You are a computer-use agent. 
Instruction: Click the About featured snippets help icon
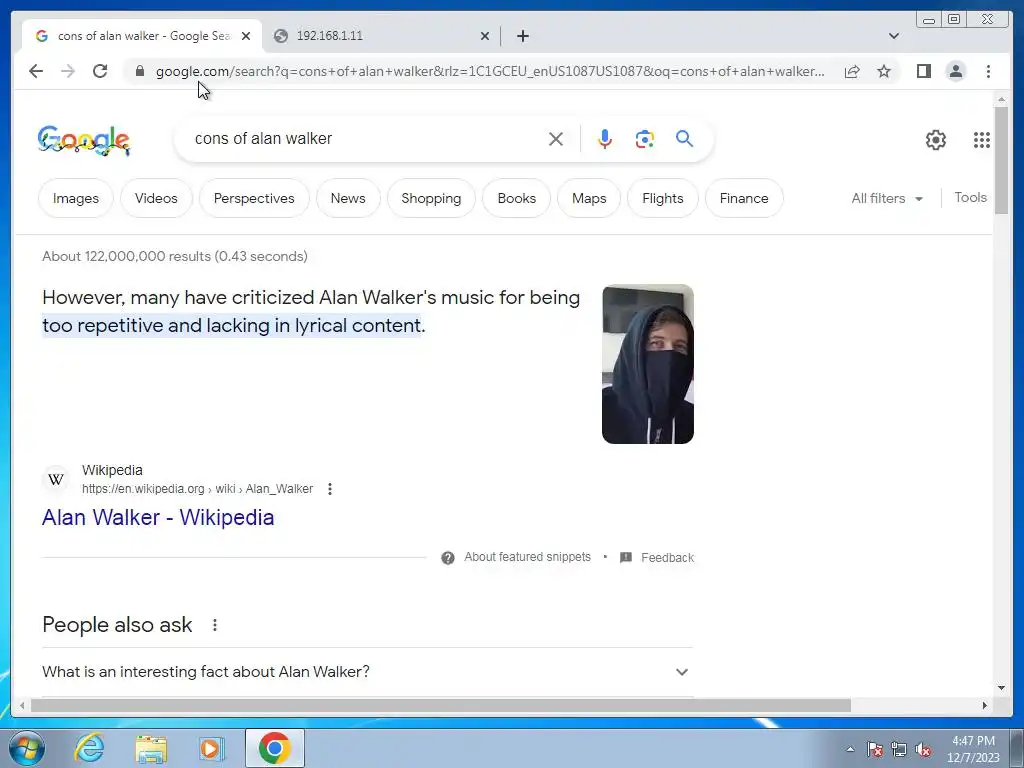click(447, 558)
